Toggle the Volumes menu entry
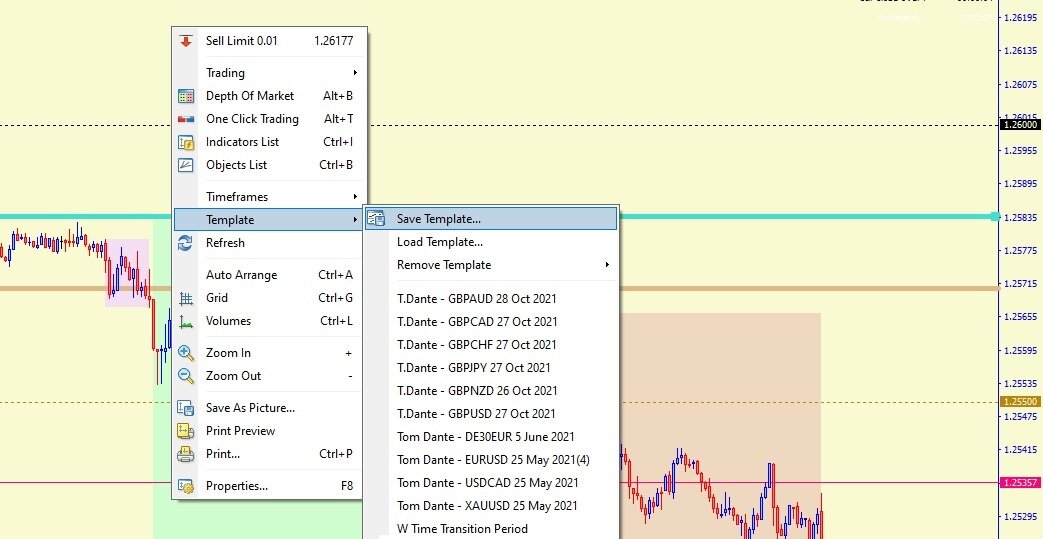Image resolution: width=1043 pixels, height=539 pixels. pos(269,321)
